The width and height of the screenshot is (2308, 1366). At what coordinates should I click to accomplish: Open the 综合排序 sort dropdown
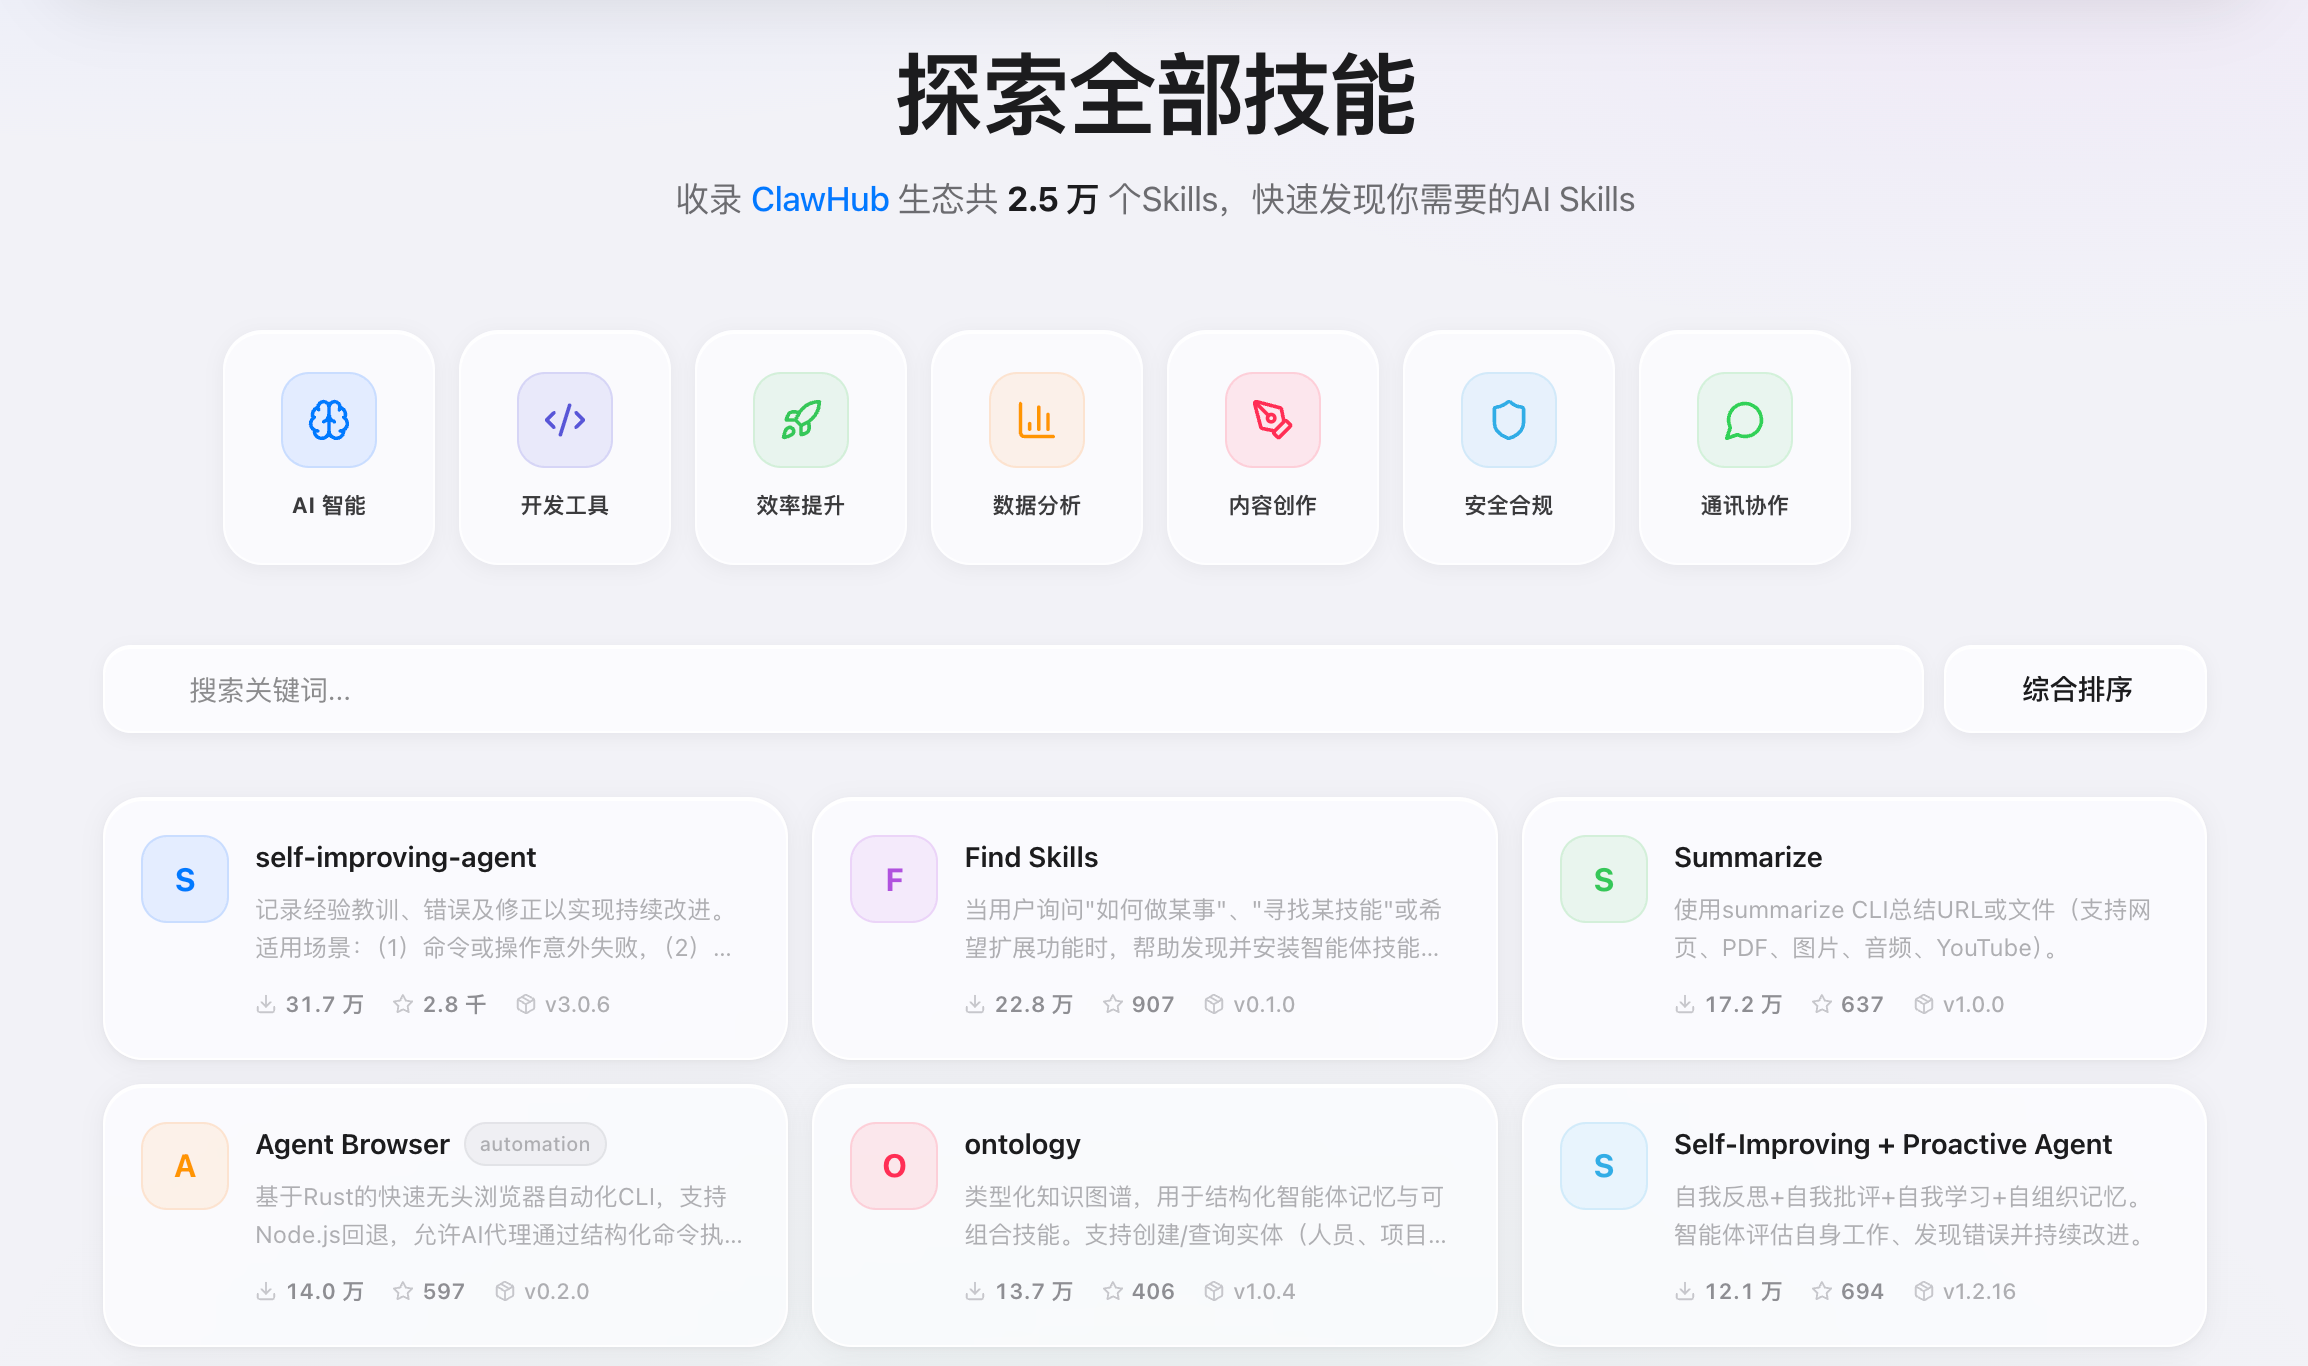coord(2075,689)
